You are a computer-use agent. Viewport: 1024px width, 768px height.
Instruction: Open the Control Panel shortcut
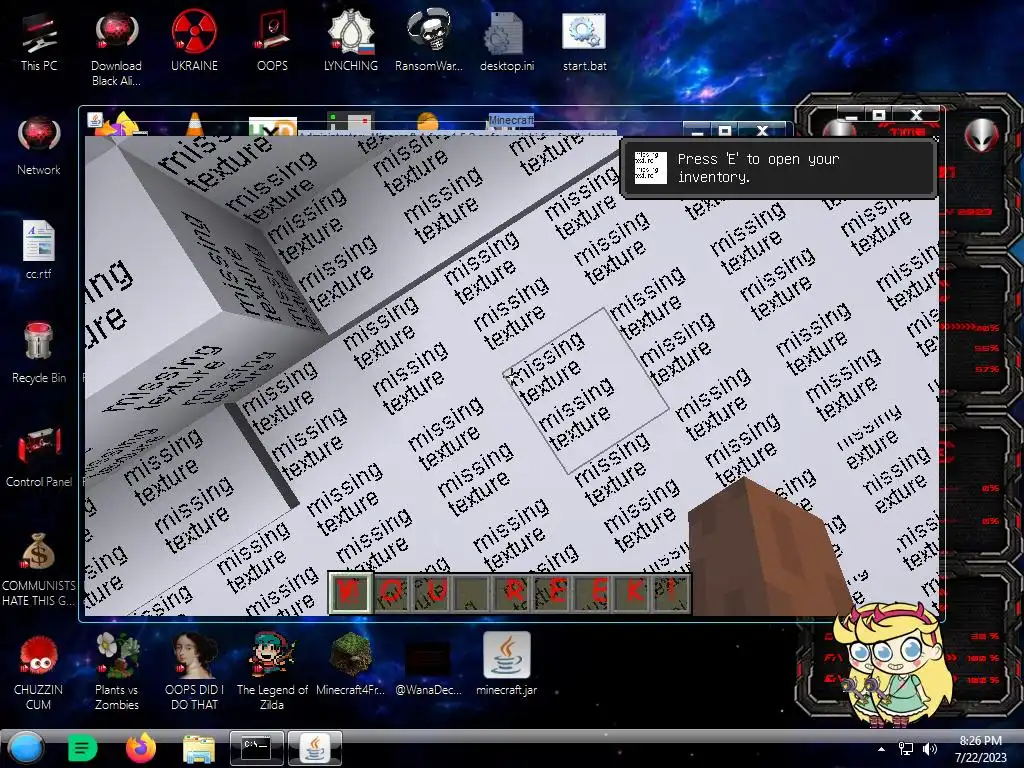[39, 457]
